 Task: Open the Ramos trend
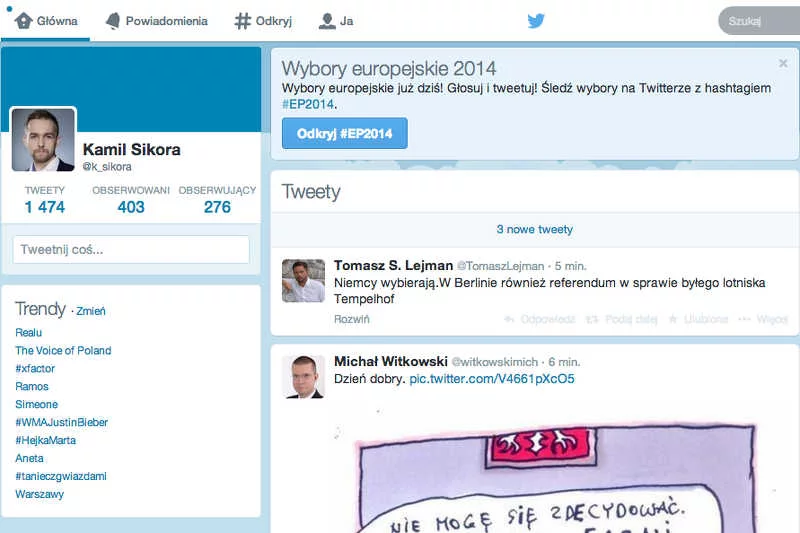[x=32, y=386]
